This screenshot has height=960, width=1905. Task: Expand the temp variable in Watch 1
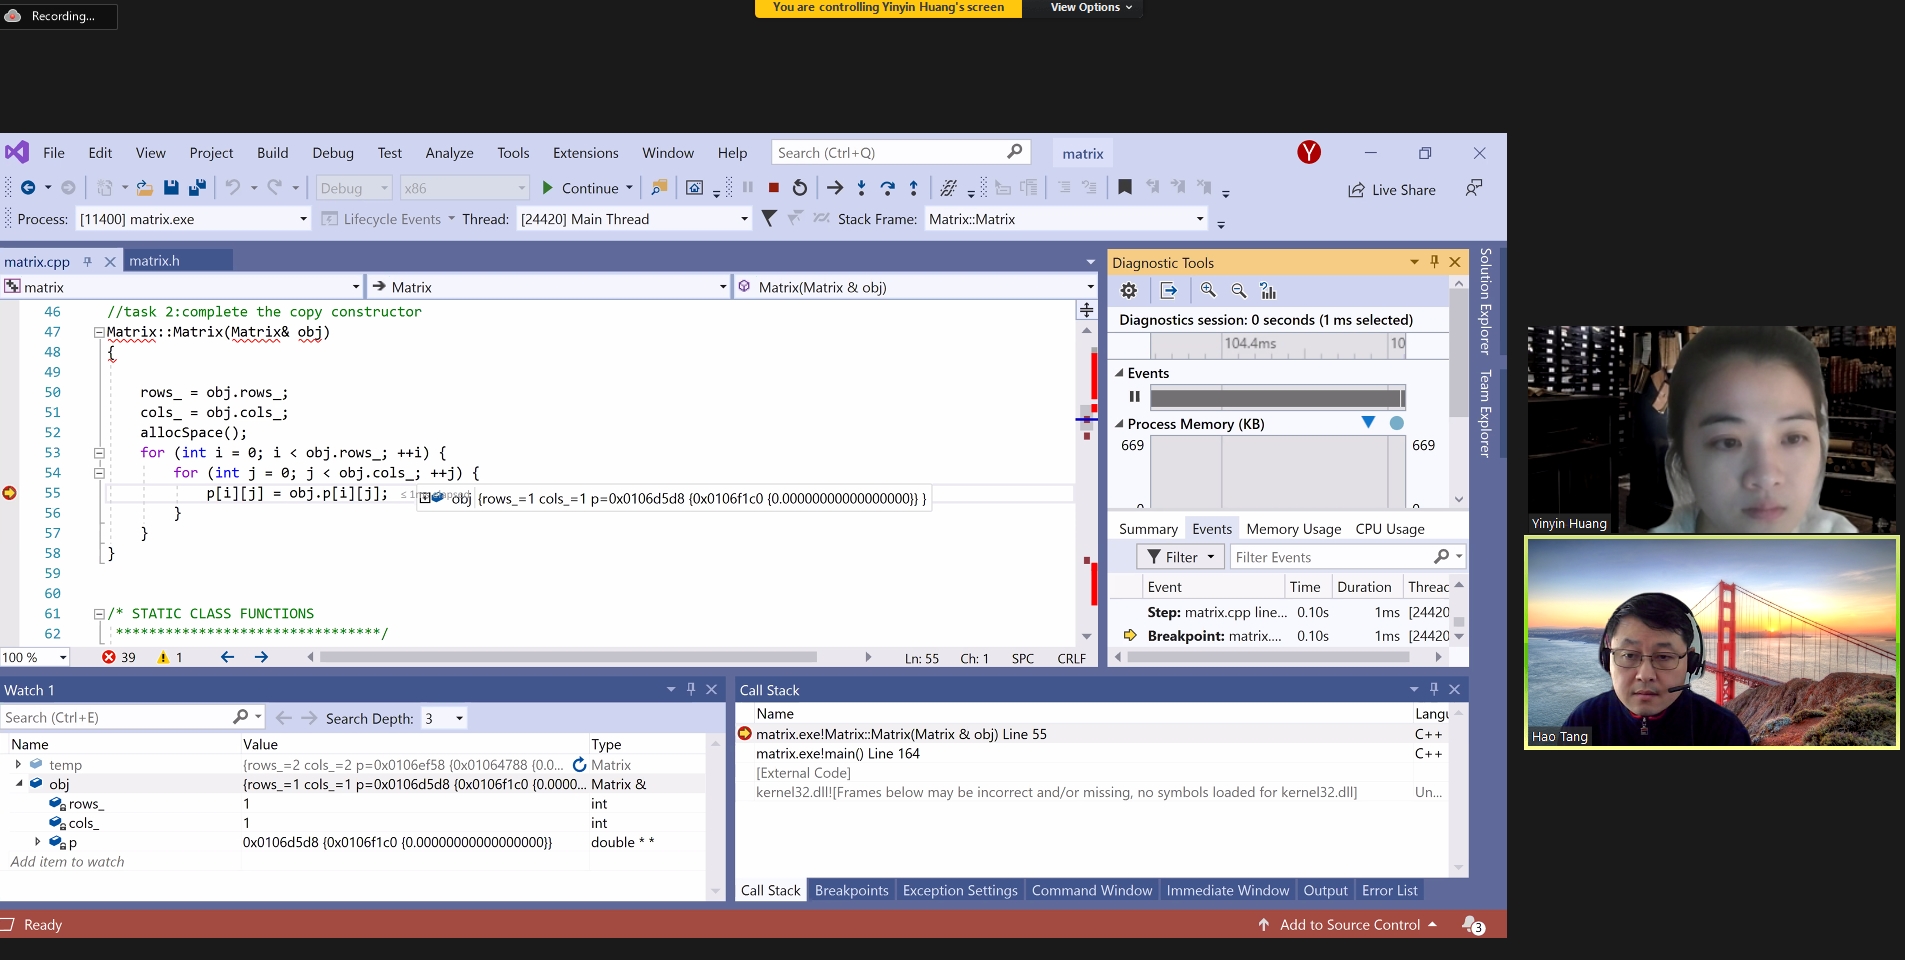click(x=18, y=765)
